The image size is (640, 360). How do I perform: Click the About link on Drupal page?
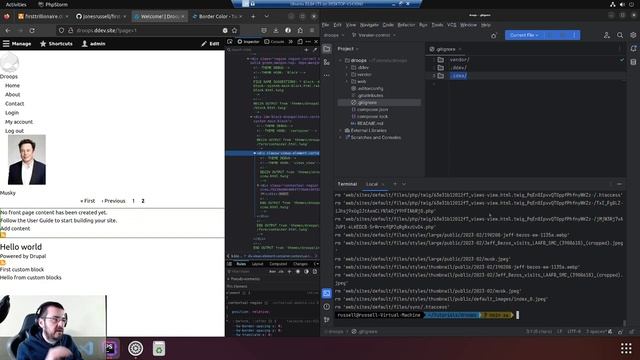[x=12, y=94]
